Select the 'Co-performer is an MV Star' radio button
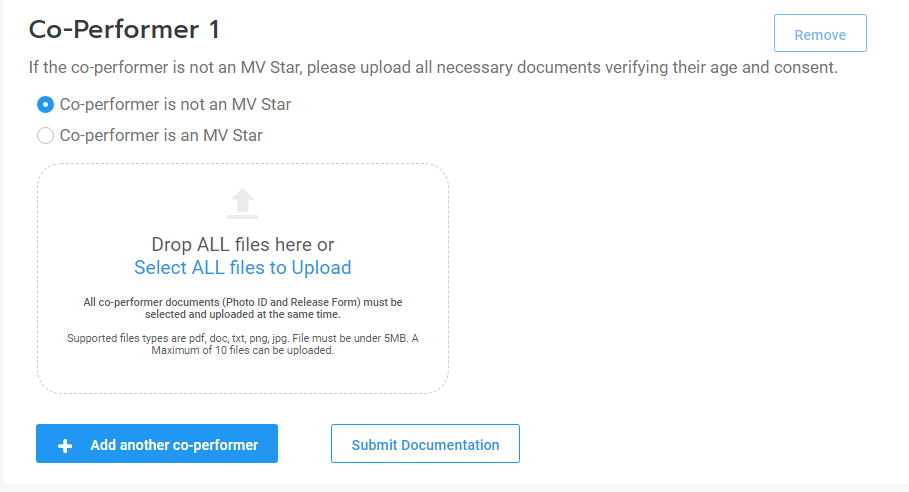 point(45,136)
